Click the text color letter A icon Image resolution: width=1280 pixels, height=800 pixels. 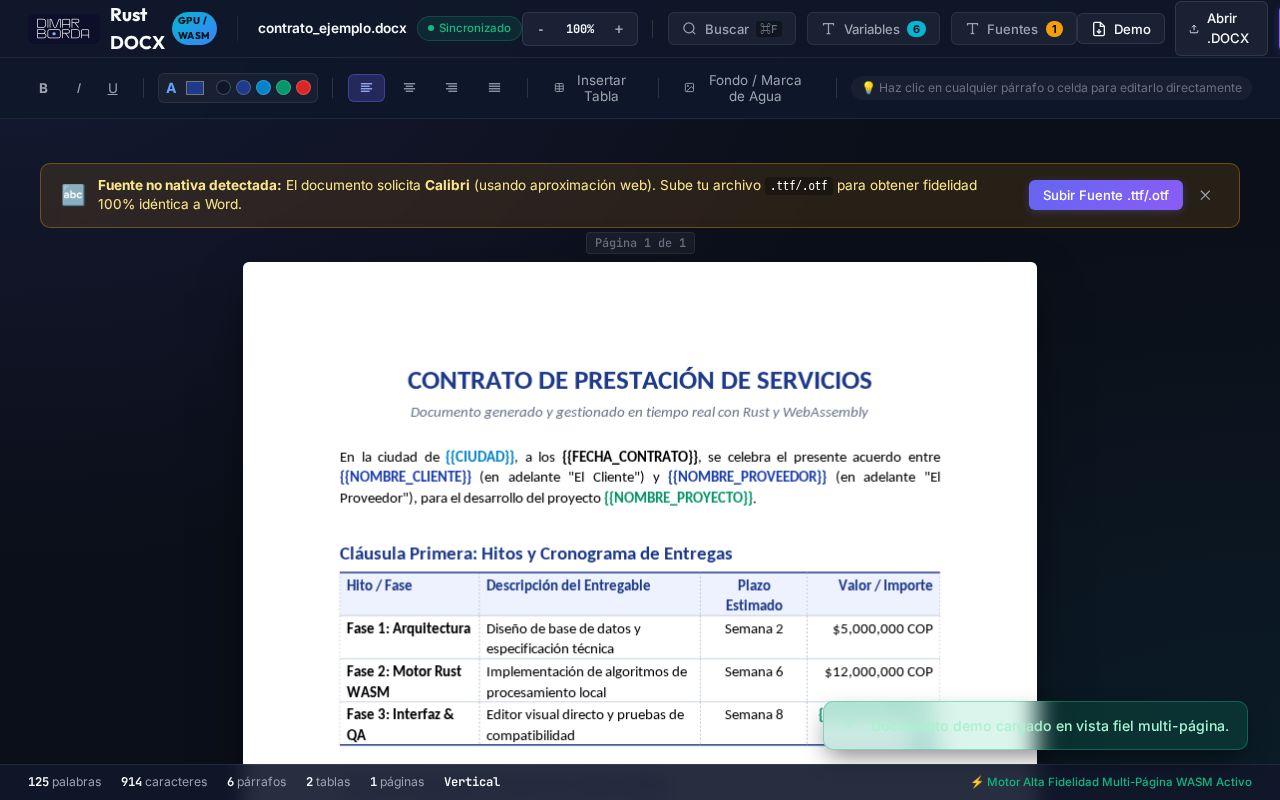tap(171, 88)
